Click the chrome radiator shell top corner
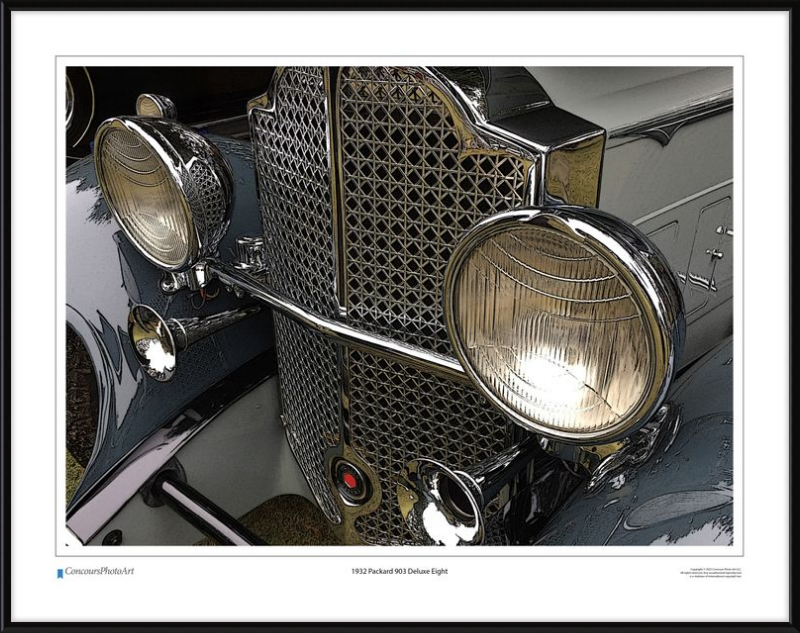Image resolution: width=800 pixels, height=633 pixels. point(573,140)
